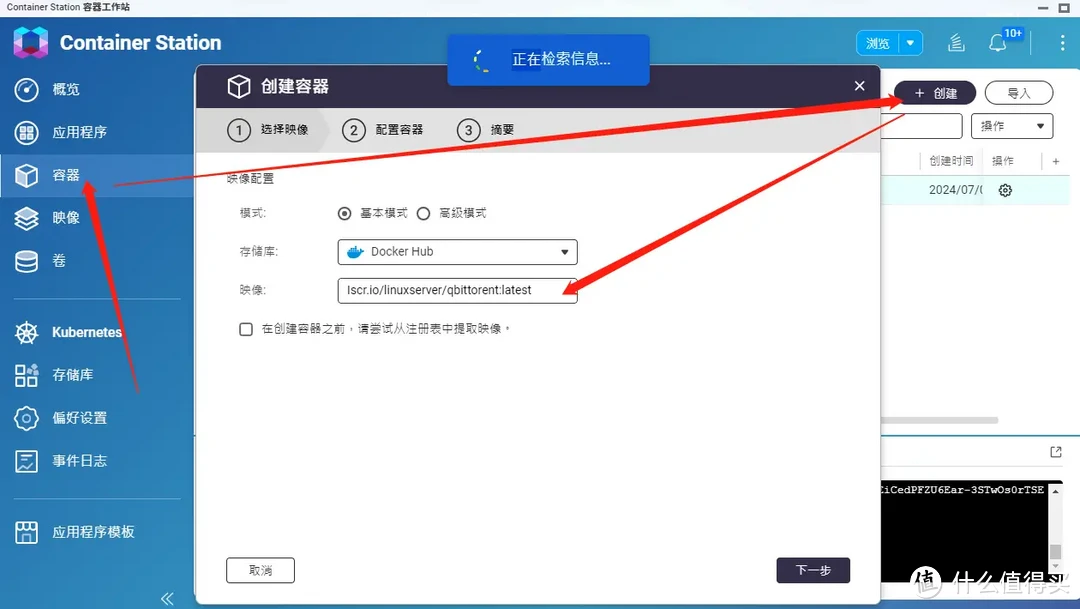Click the container search field

(922, 126)
